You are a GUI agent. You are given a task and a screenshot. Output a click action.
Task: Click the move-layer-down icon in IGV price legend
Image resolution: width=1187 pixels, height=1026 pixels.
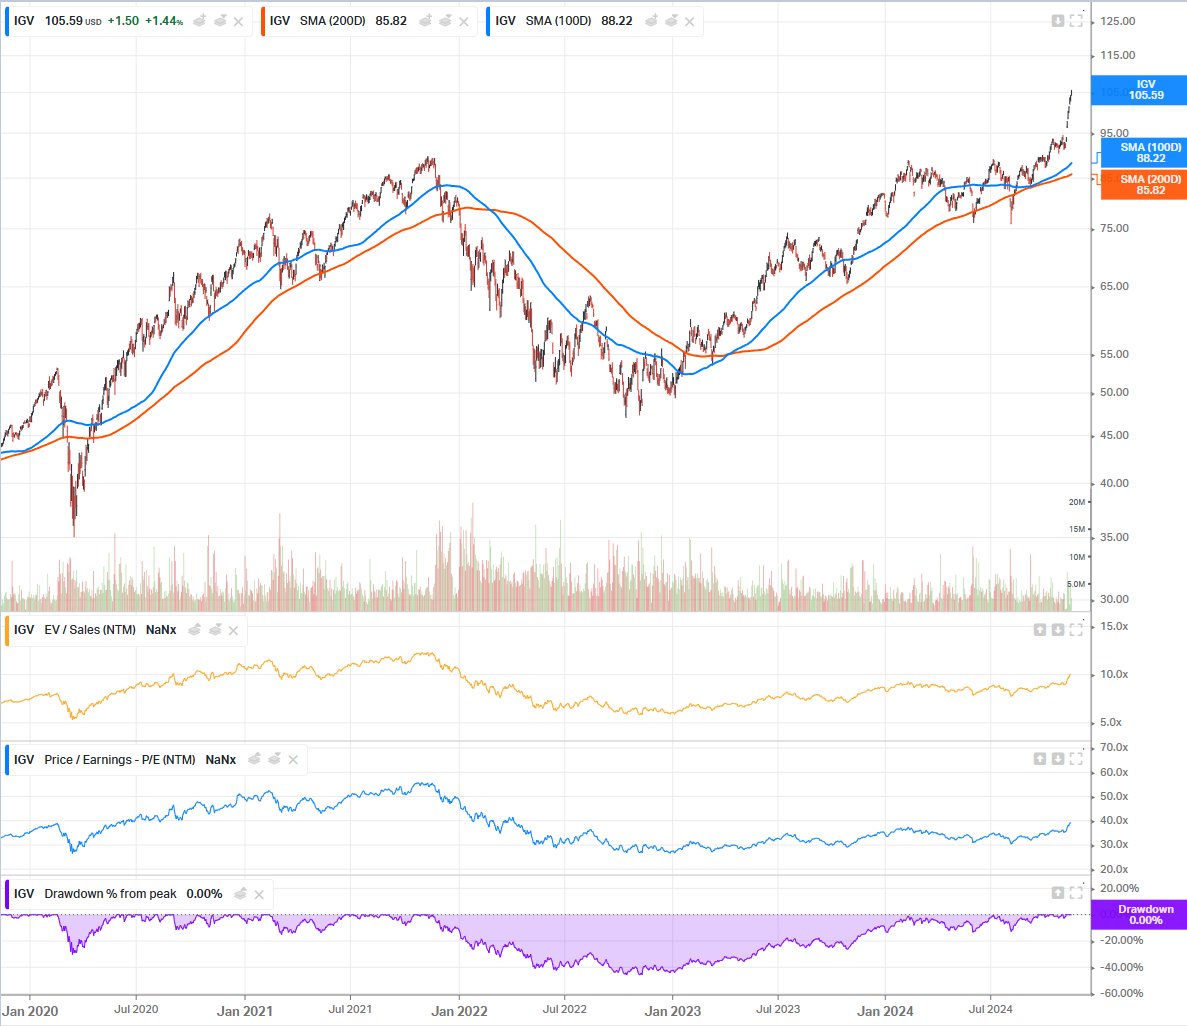(x=220, y=21)
